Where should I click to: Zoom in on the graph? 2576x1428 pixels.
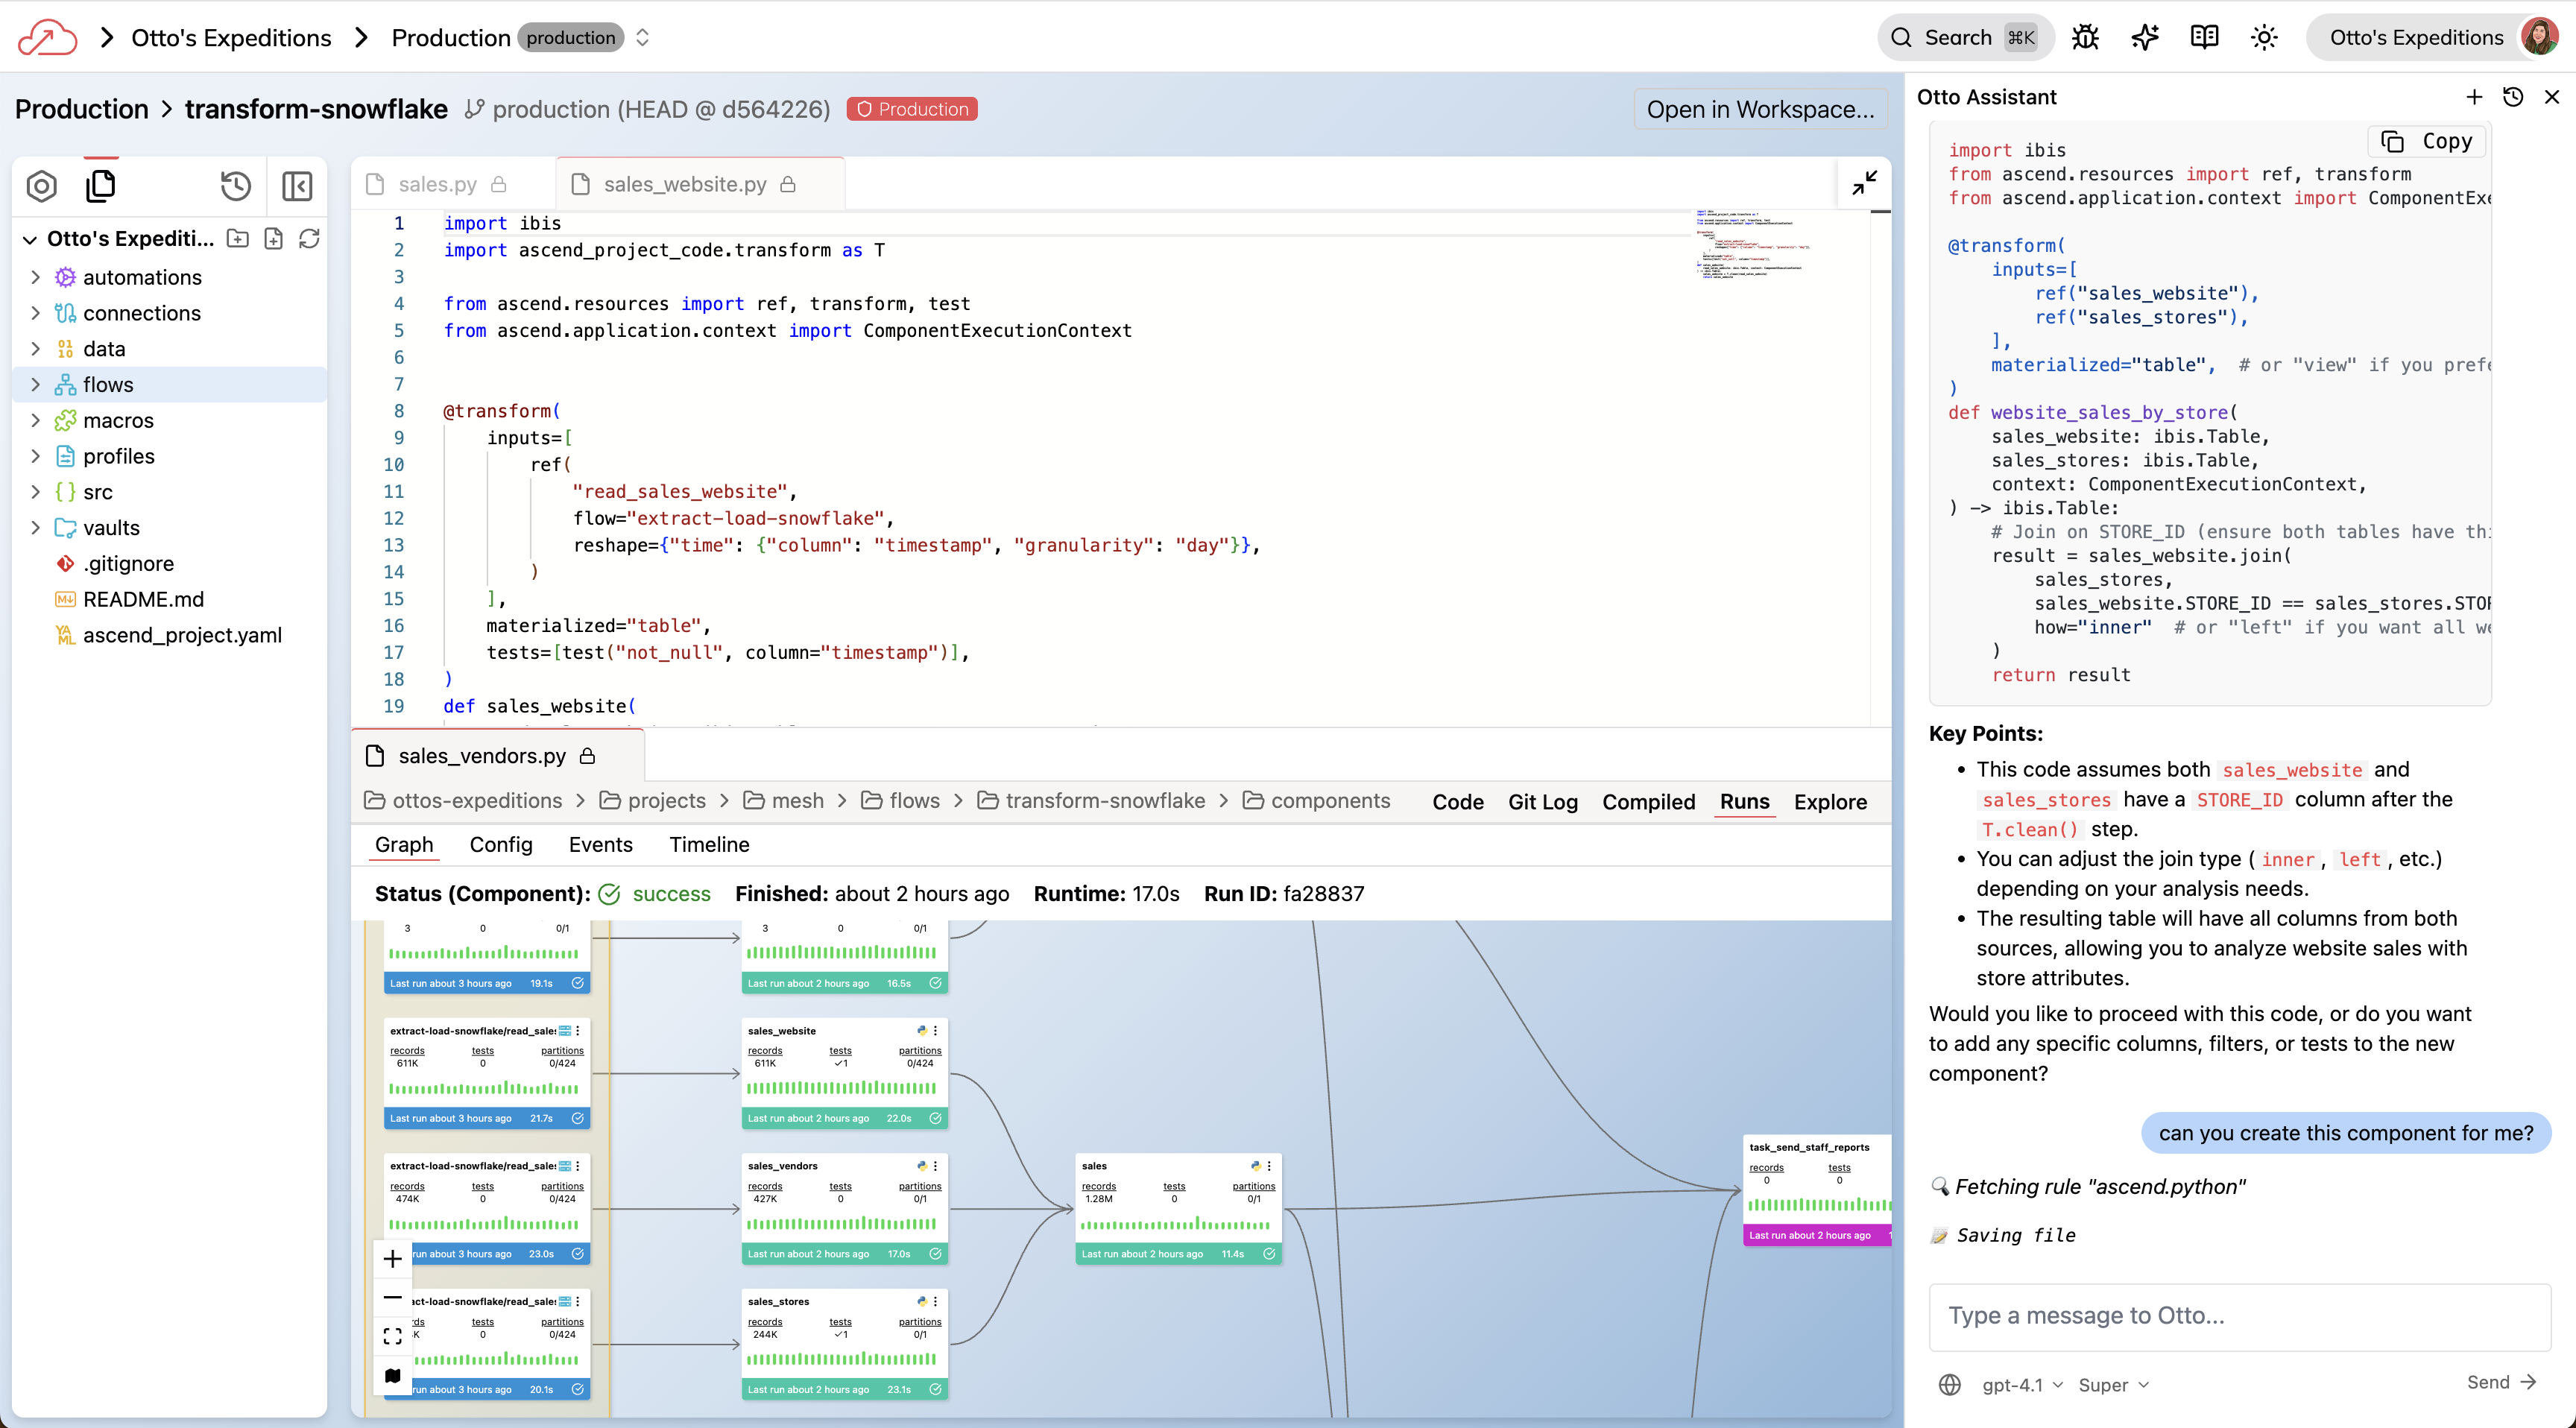pyautogui.click(x=392, y=1259)
